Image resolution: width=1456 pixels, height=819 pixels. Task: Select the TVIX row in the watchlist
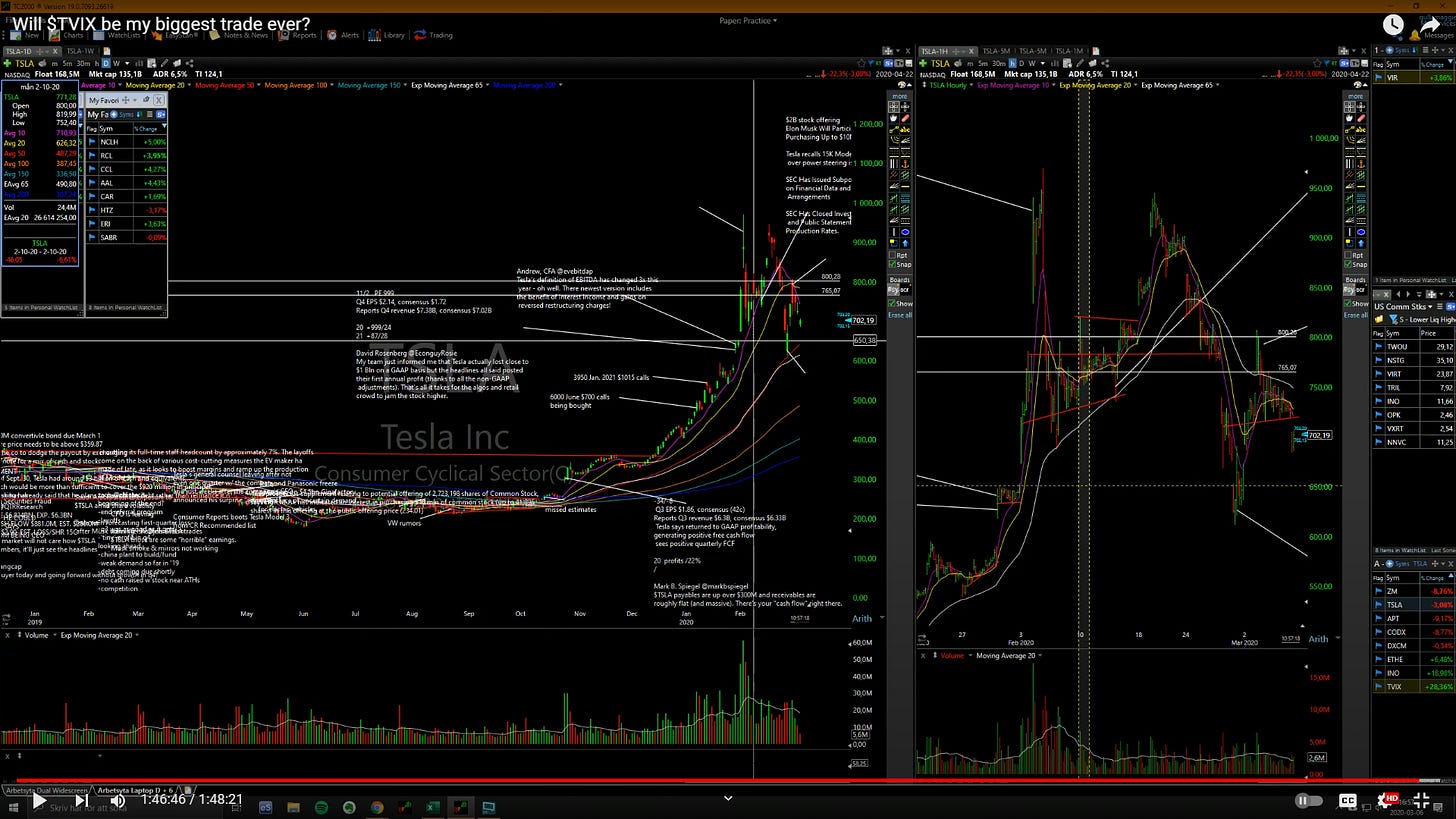1412,687
